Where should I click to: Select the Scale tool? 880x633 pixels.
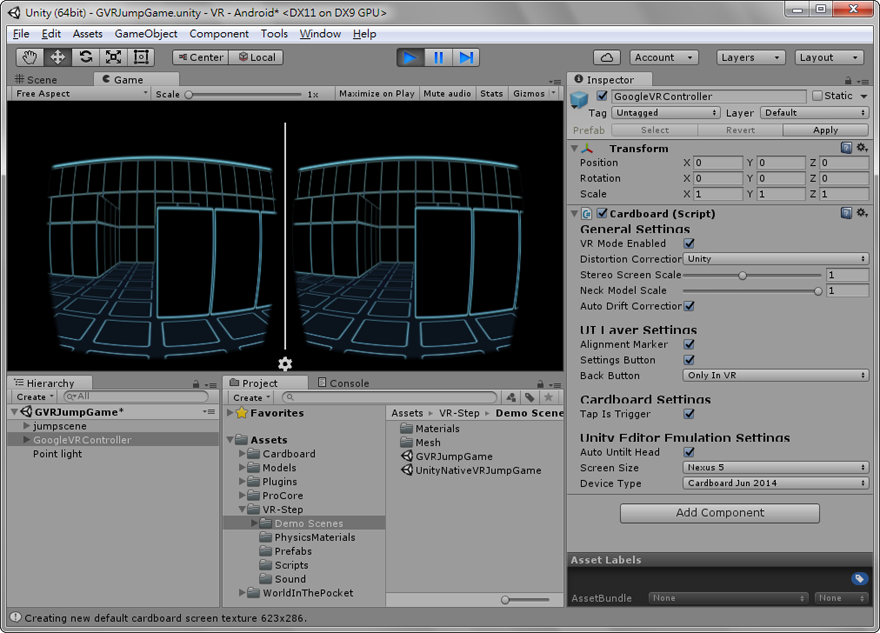[x=113, y=57]
